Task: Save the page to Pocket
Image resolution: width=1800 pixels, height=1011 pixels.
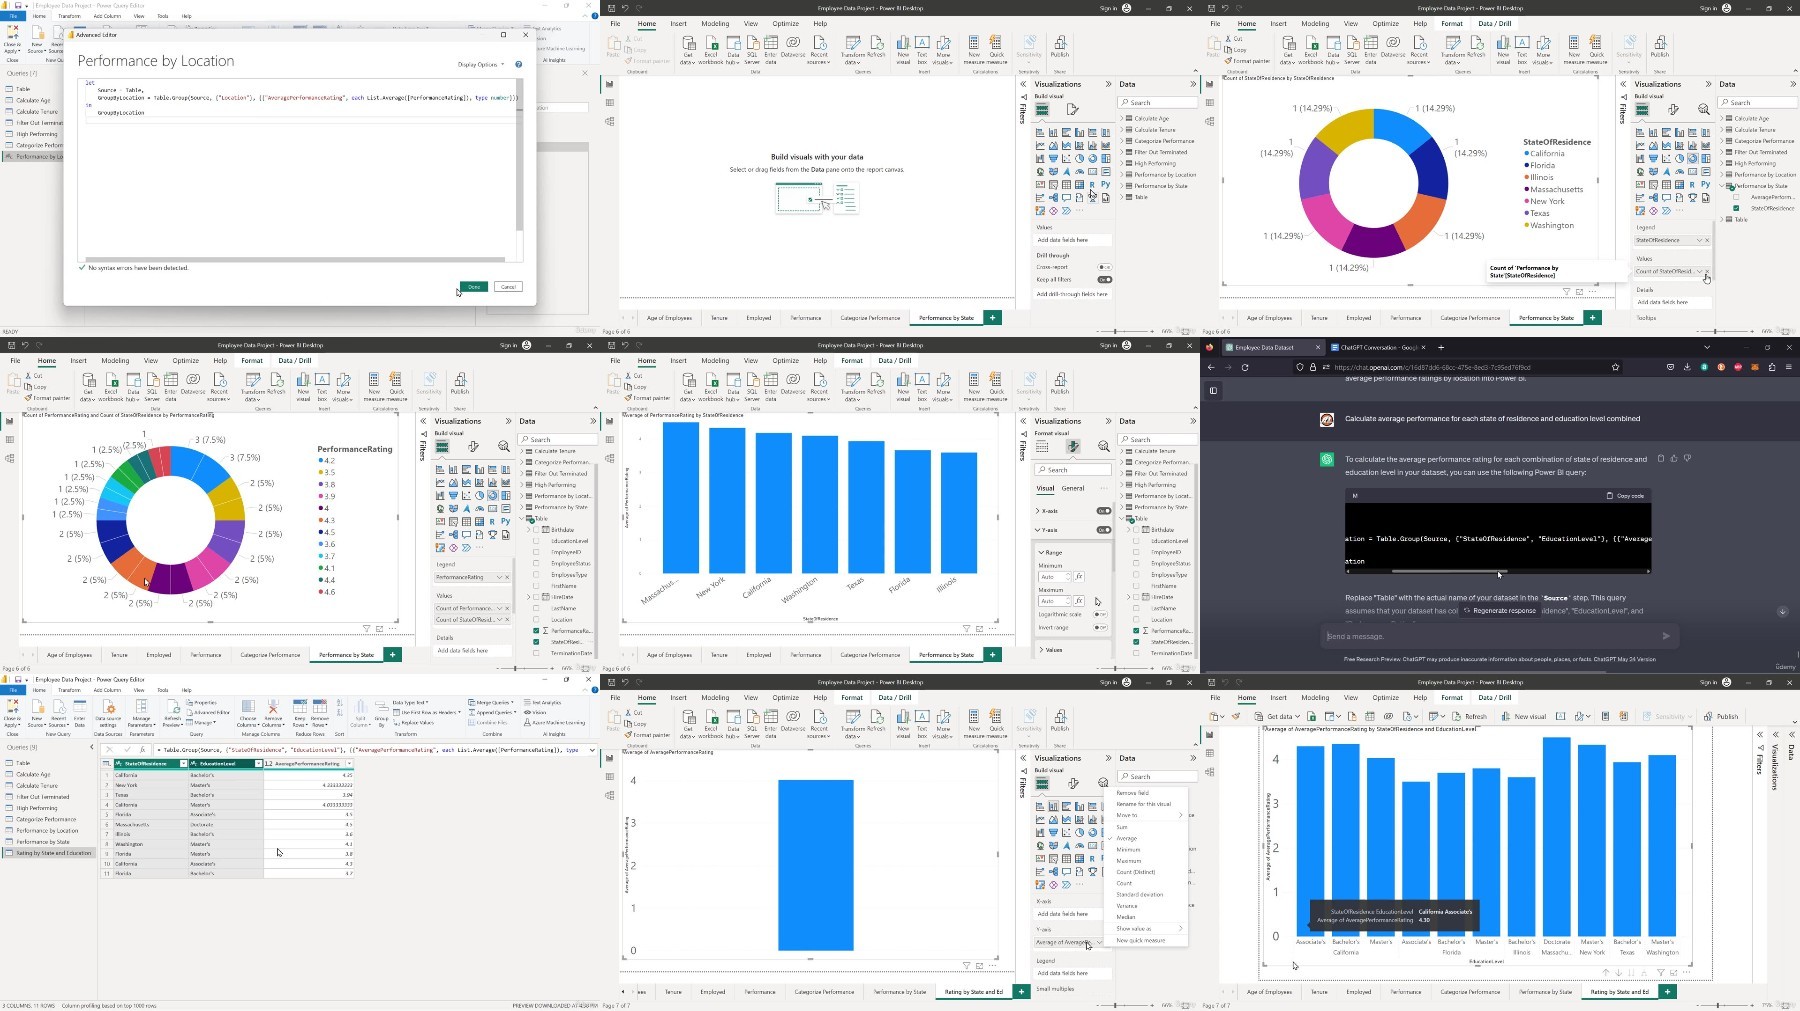Action: (x=1670, y=367)
